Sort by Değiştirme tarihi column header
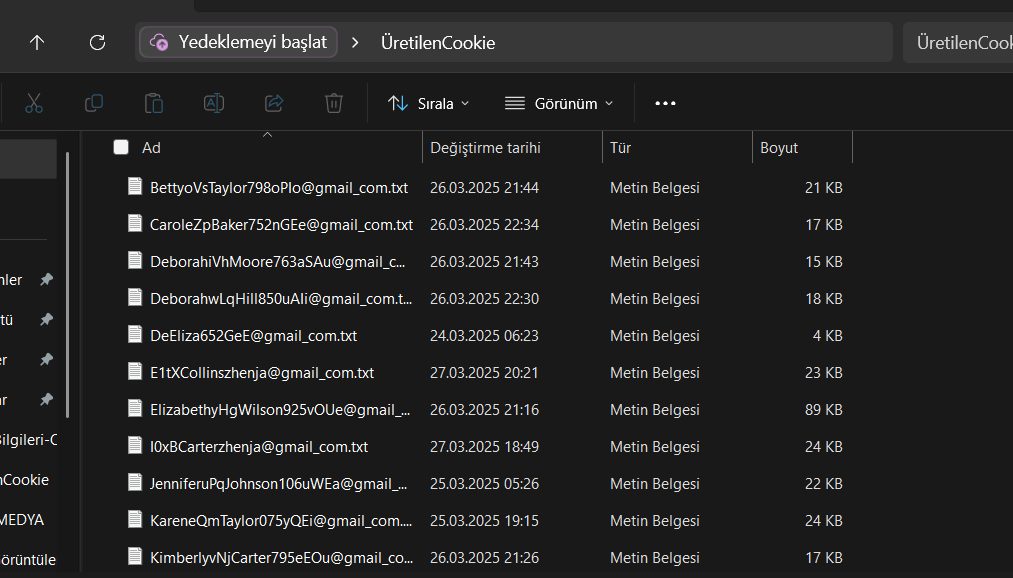Screen dimensions: 1013x578 click(485, 148)
